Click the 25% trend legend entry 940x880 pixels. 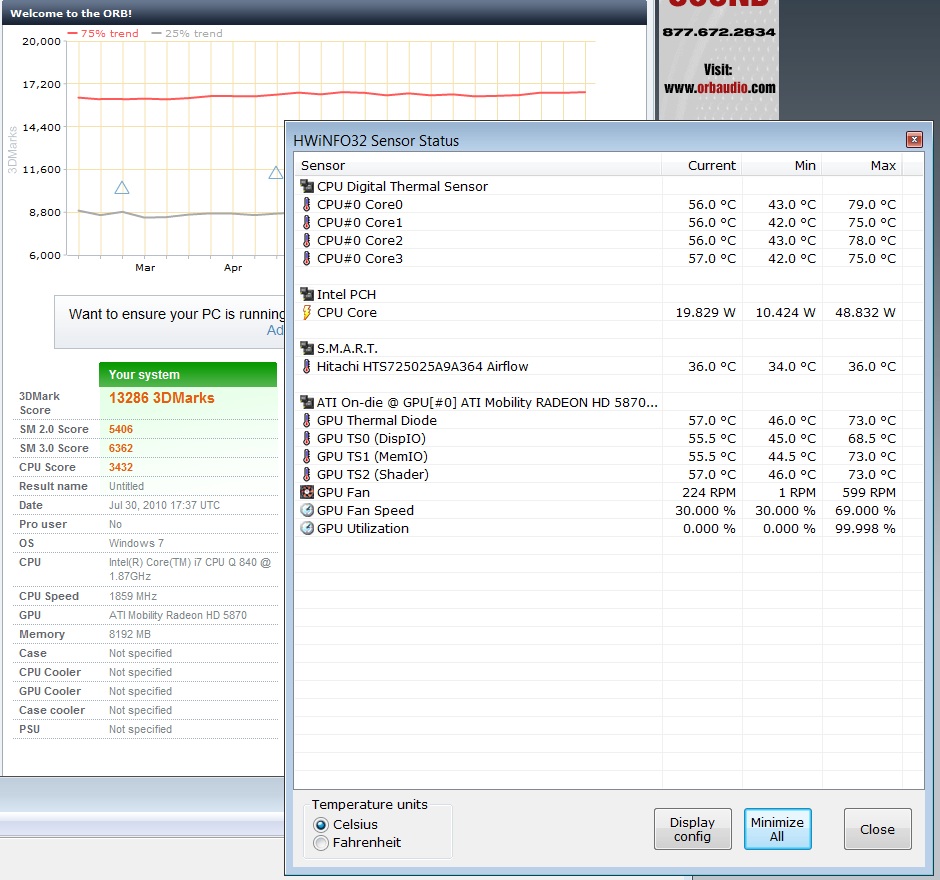click(x=187, y=34)
